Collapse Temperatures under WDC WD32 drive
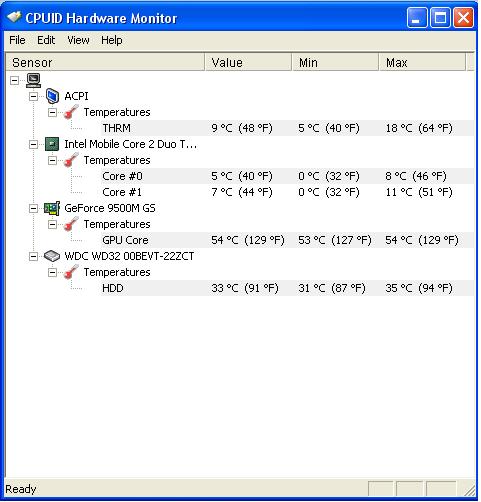 [x=52, y=272]
